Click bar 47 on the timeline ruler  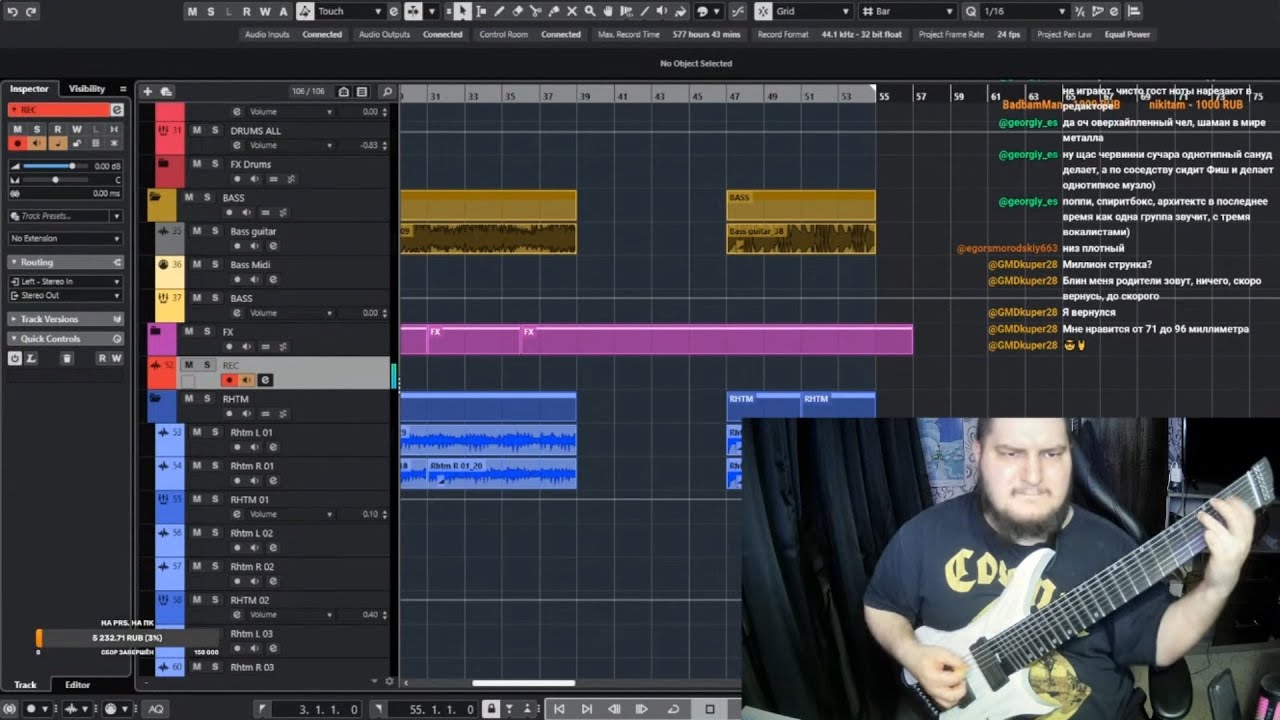pos(735,96)
